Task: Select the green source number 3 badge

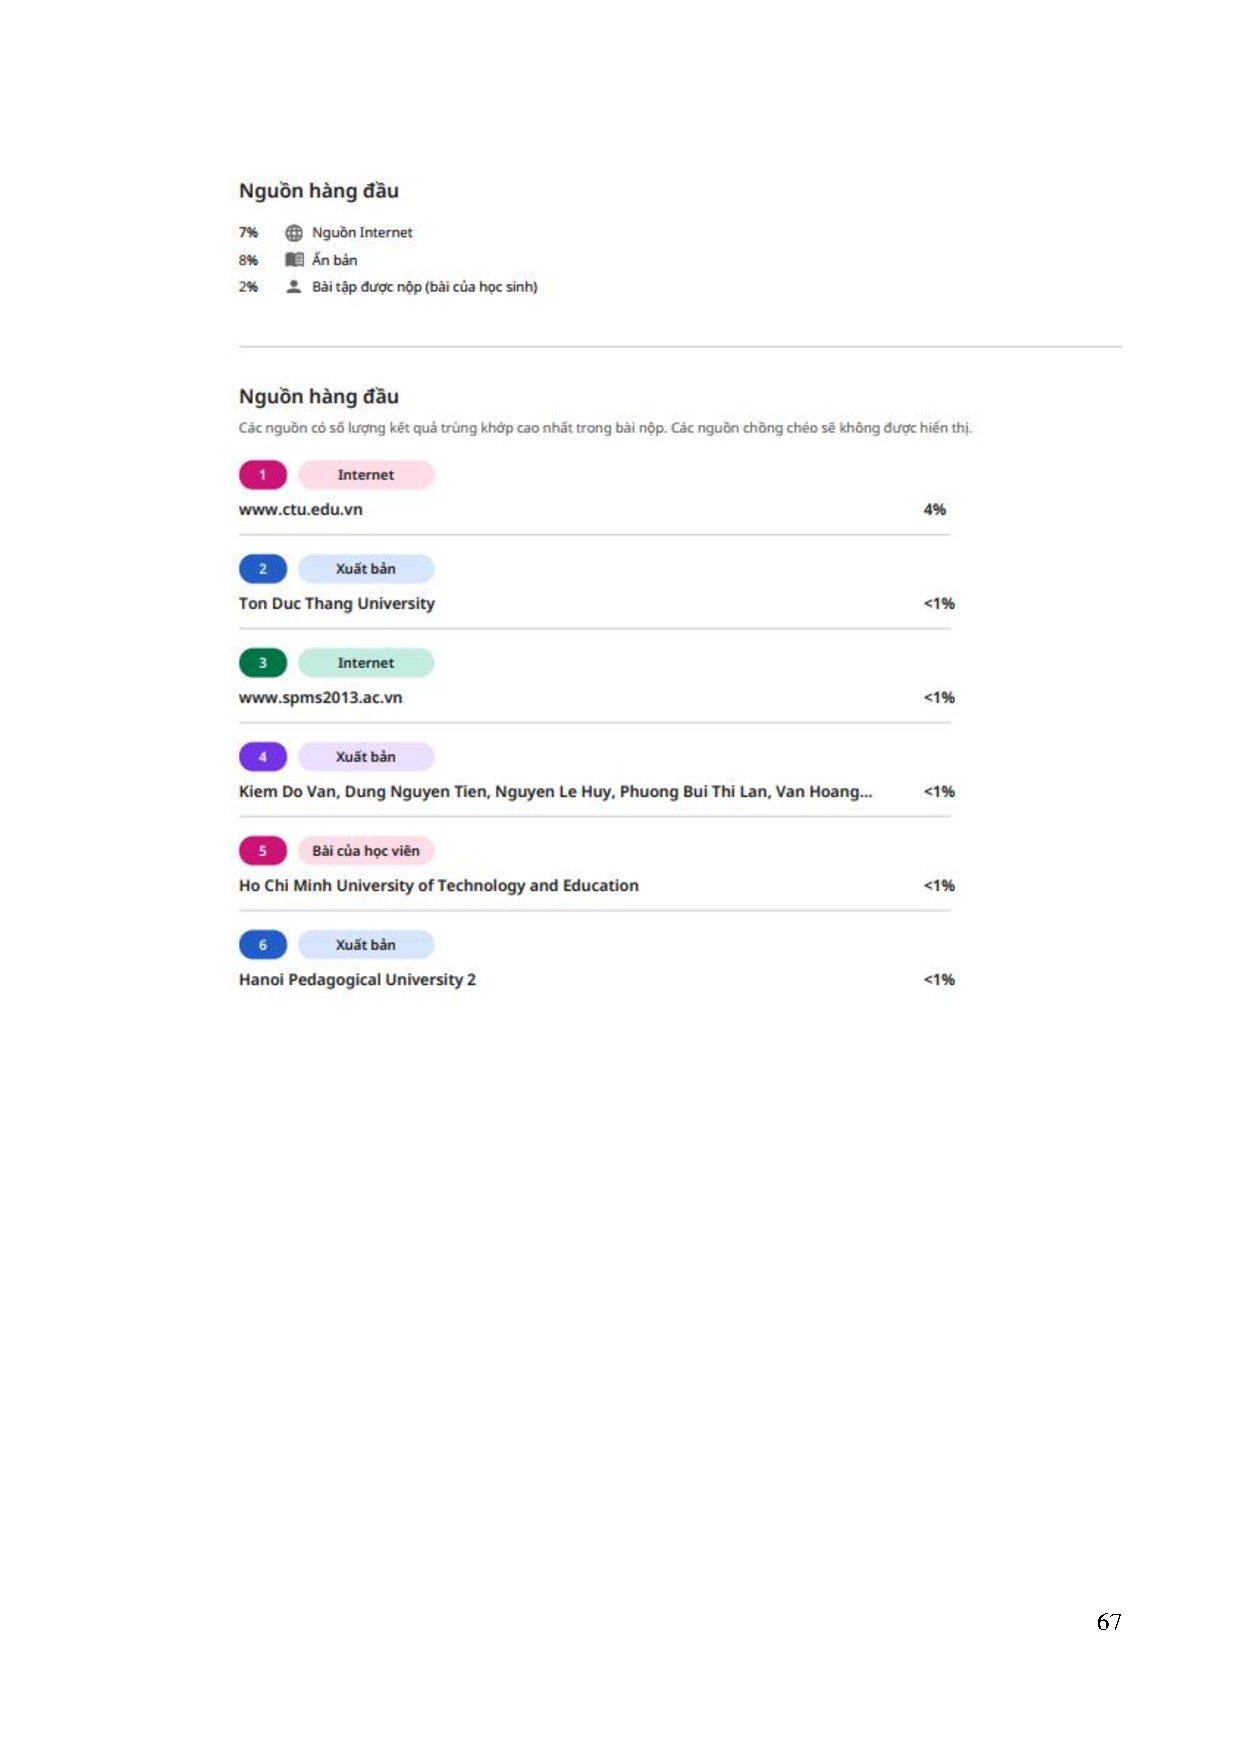Action: click(263, 663)
